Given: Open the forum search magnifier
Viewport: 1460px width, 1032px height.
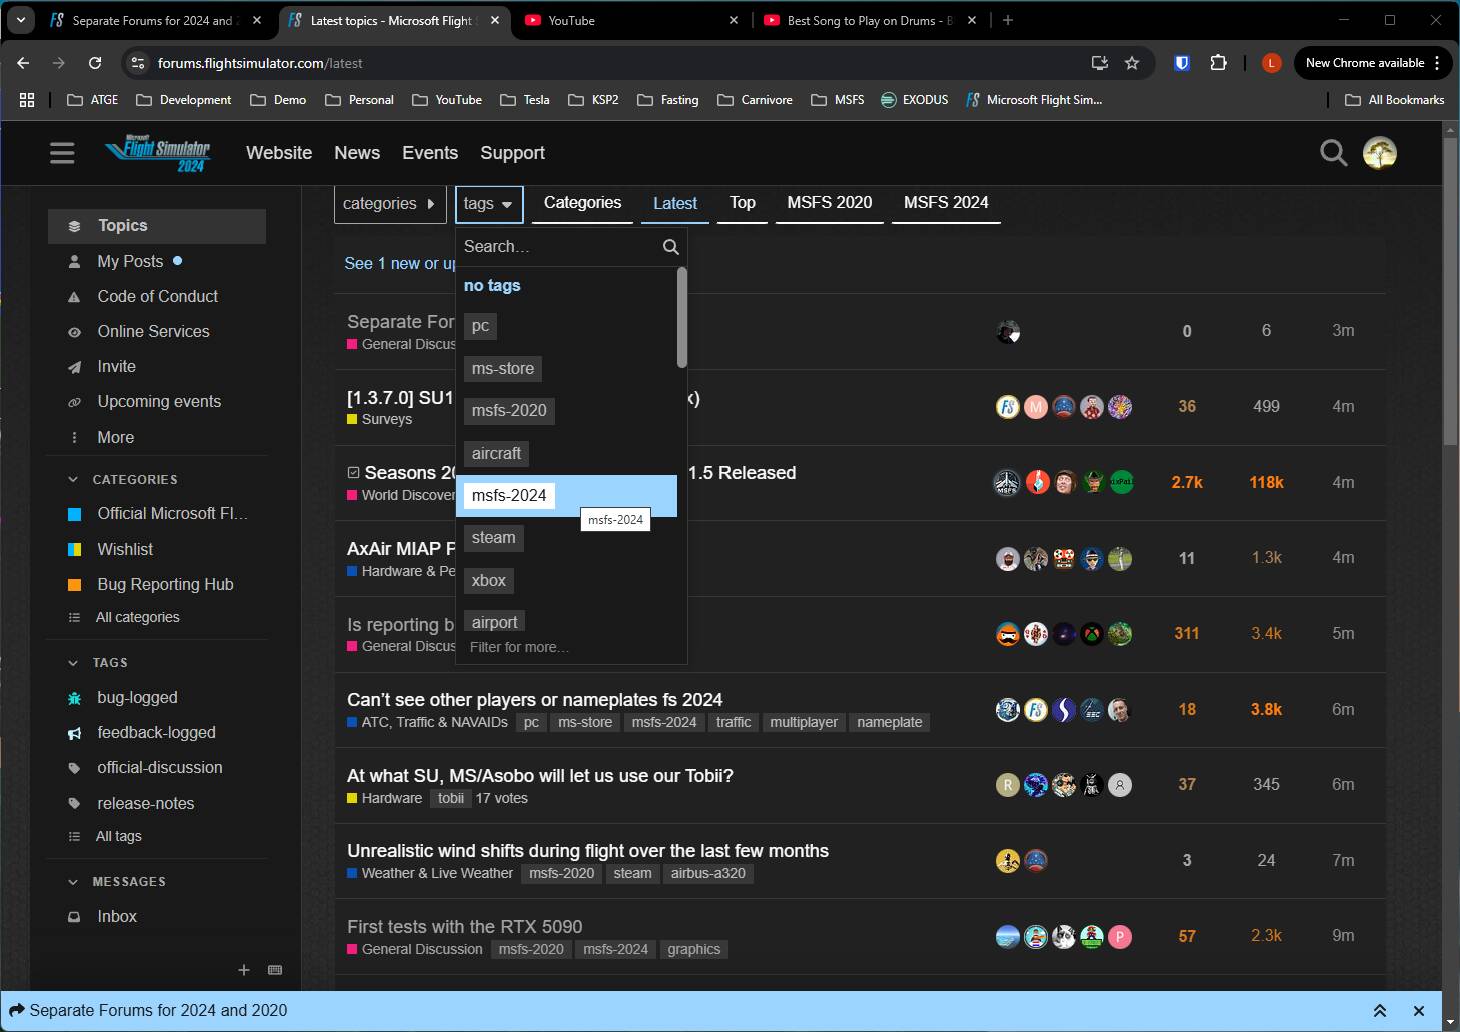Looking at the screenshot, I should point(1333,153).
